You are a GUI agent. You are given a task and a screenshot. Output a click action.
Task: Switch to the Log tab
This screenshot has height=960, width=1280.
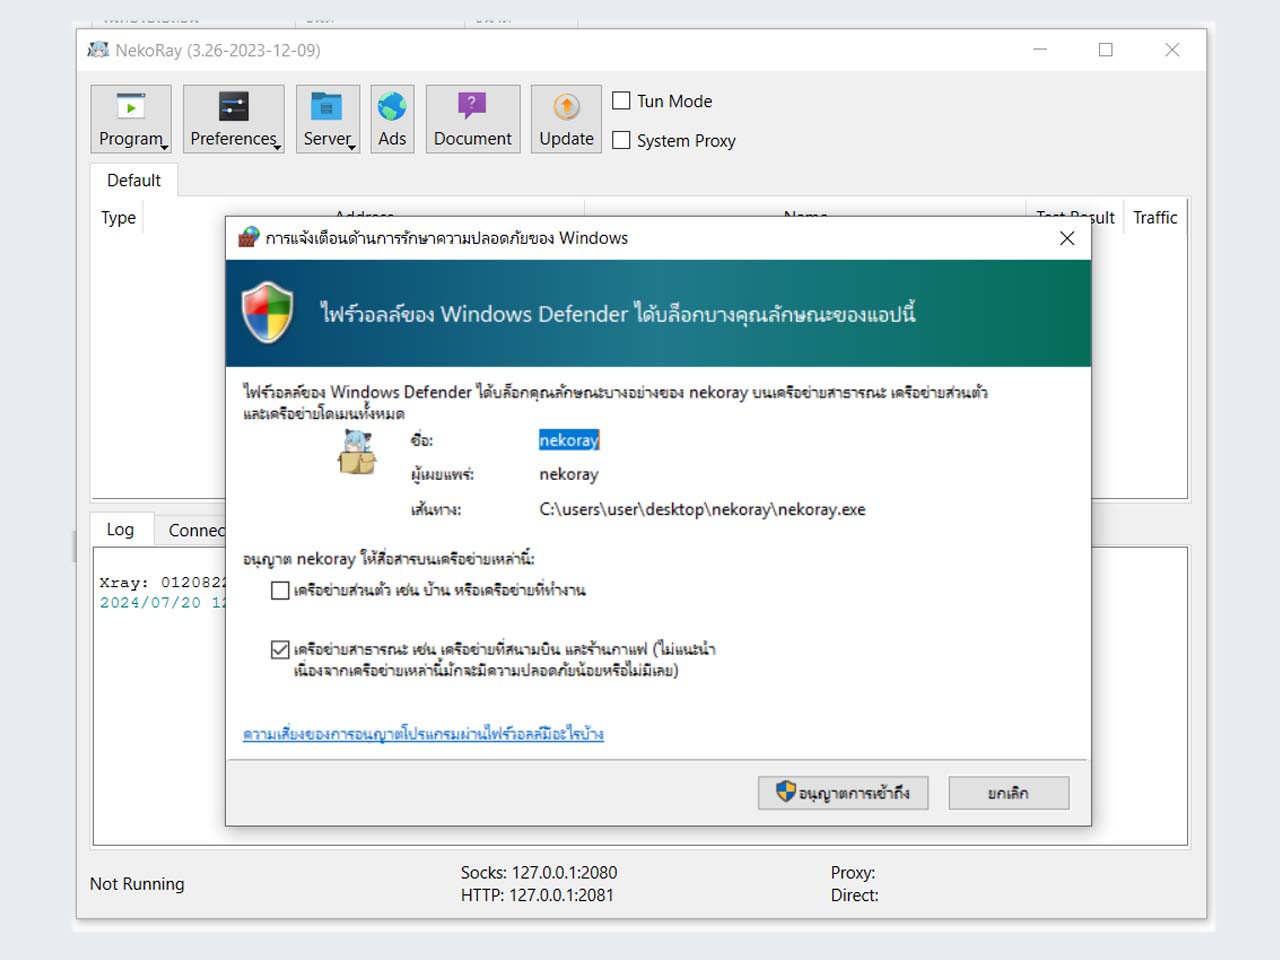pos(120,529)
